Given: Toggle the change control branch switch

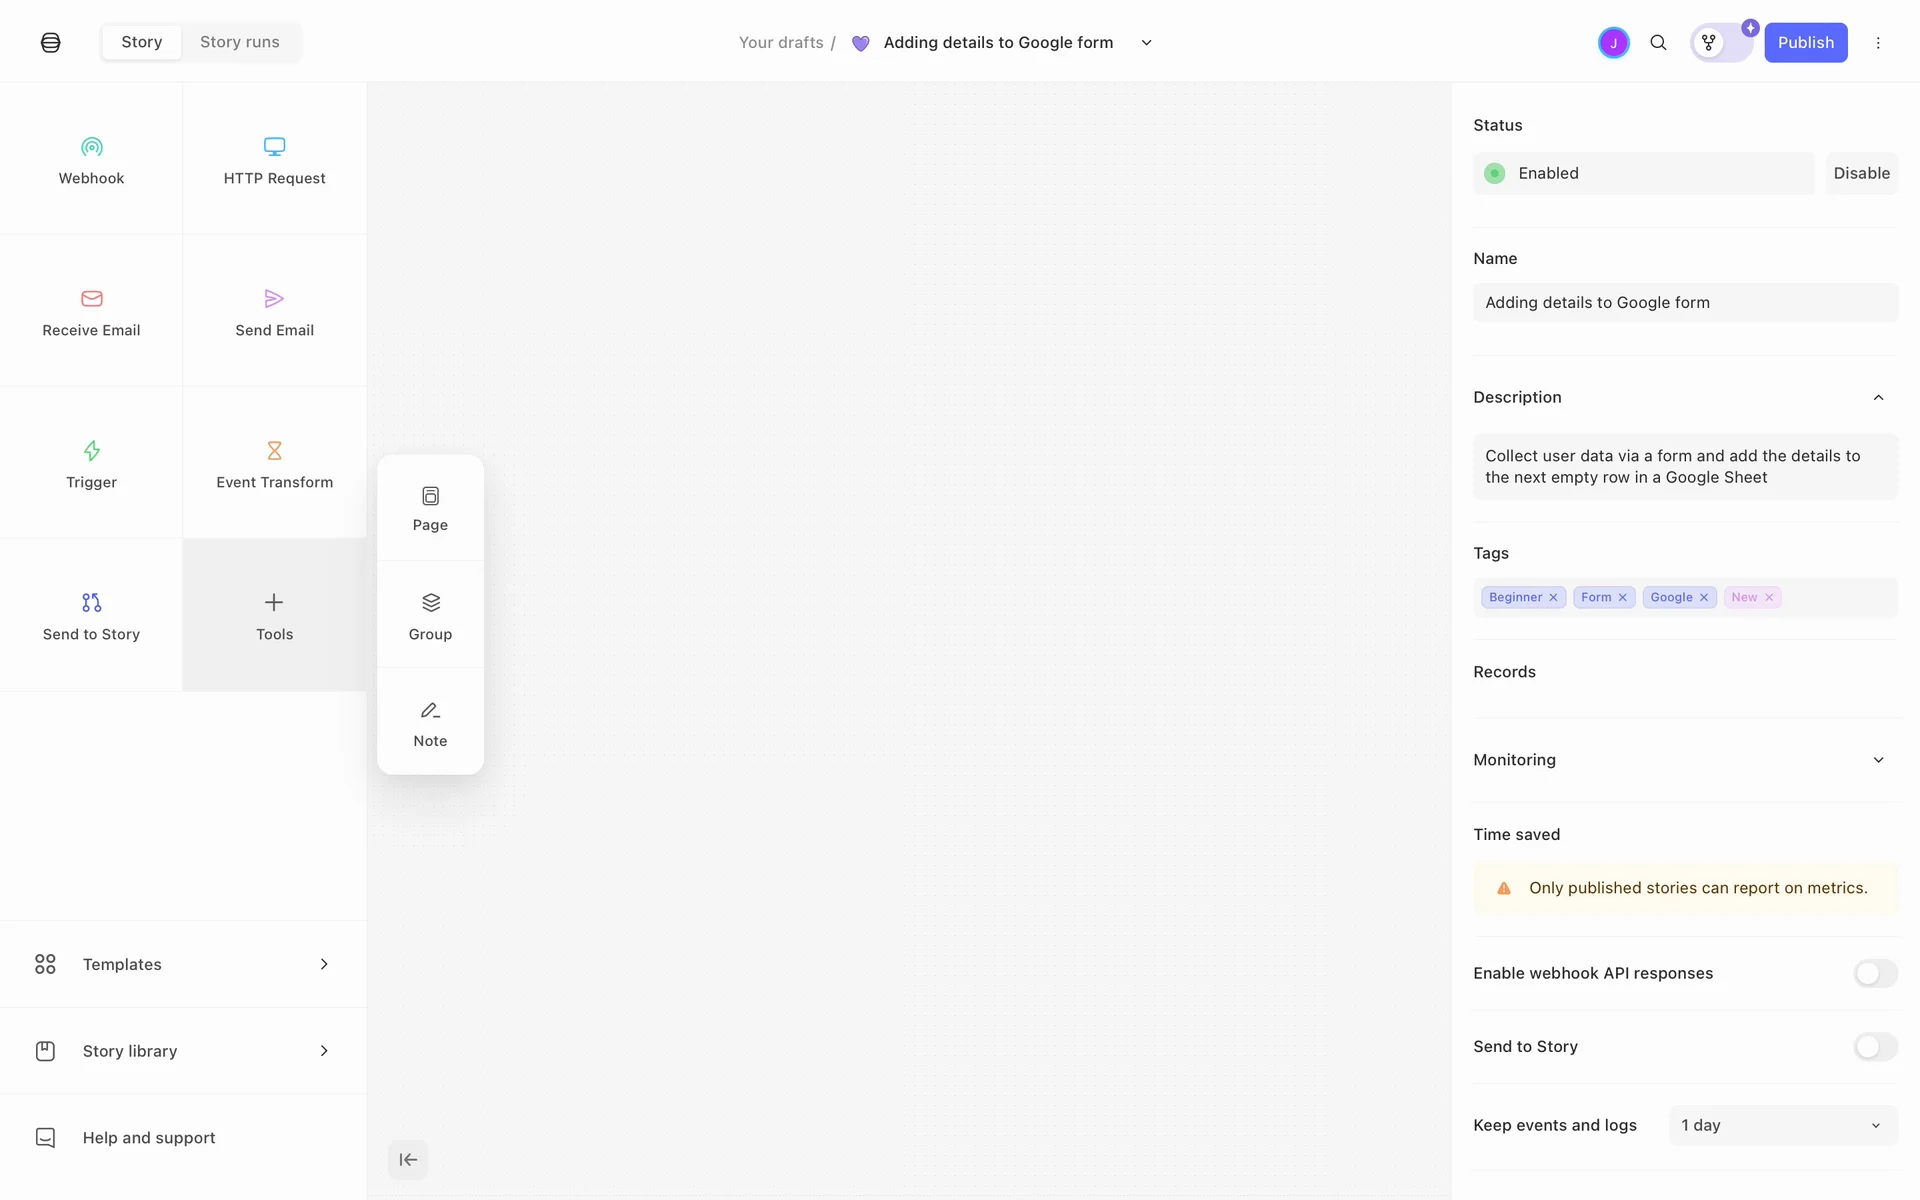Looking at the screenshot, I should point(1721,42).
